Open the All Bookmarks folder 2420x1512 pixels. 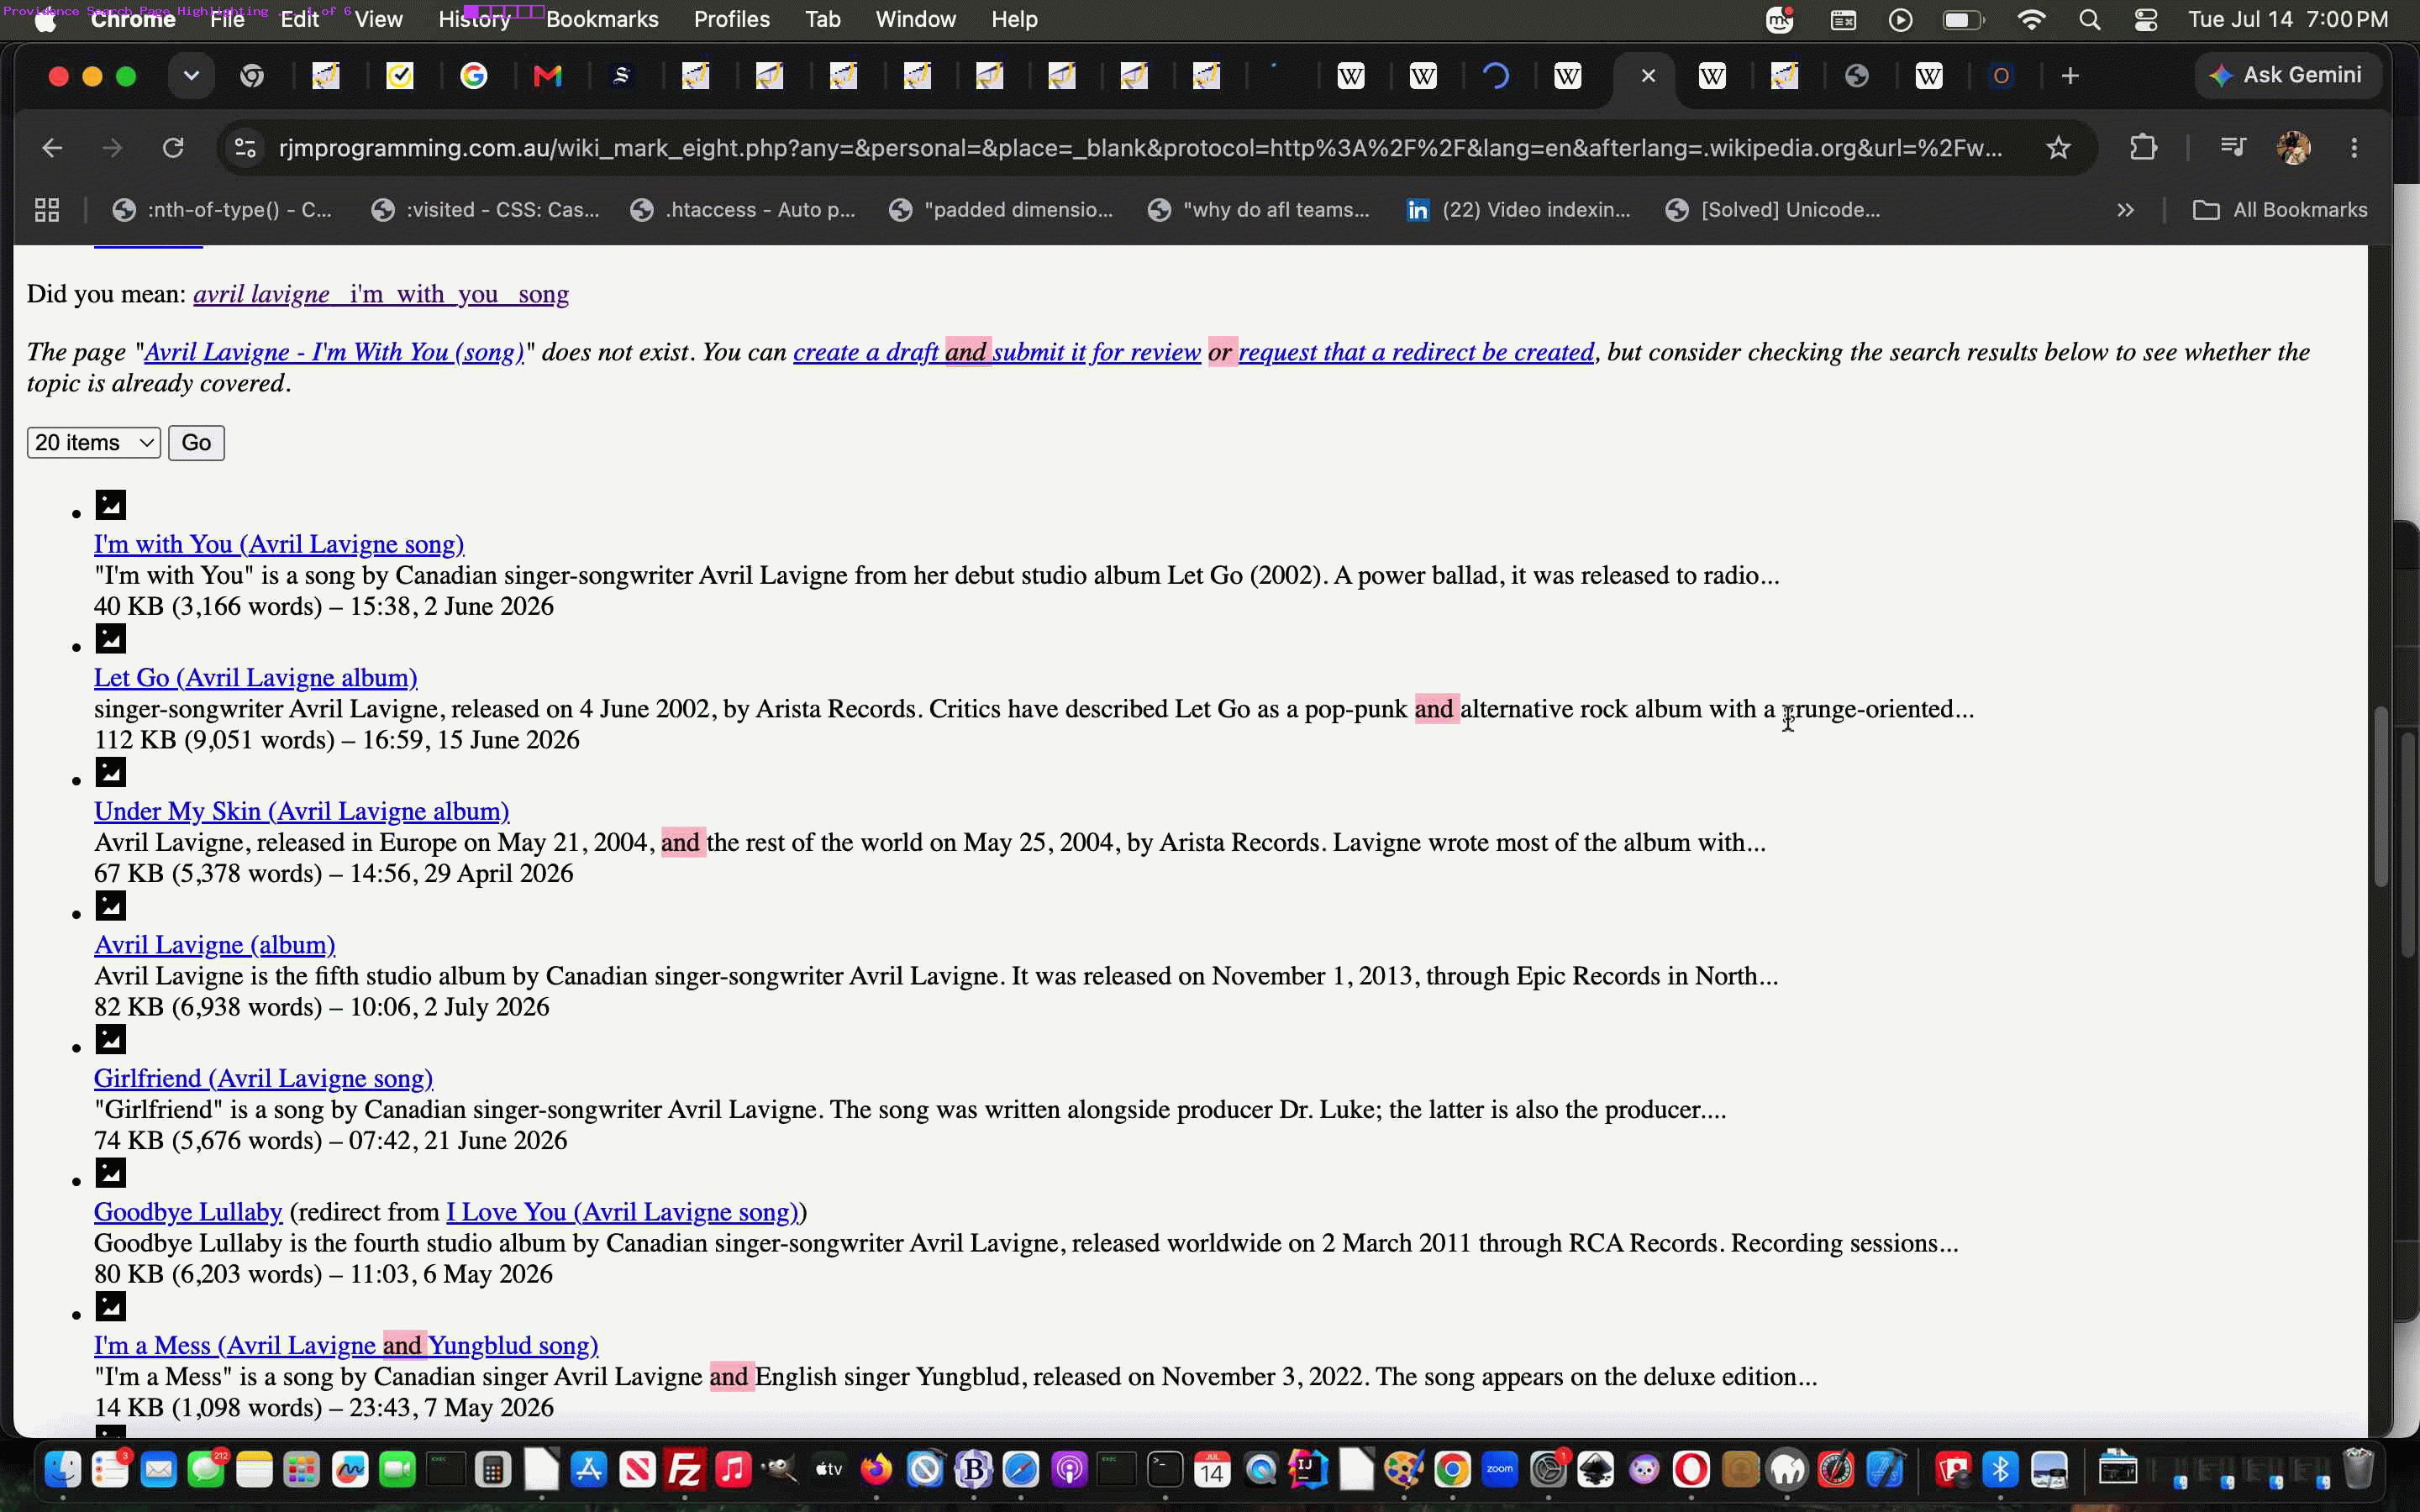2281,210
